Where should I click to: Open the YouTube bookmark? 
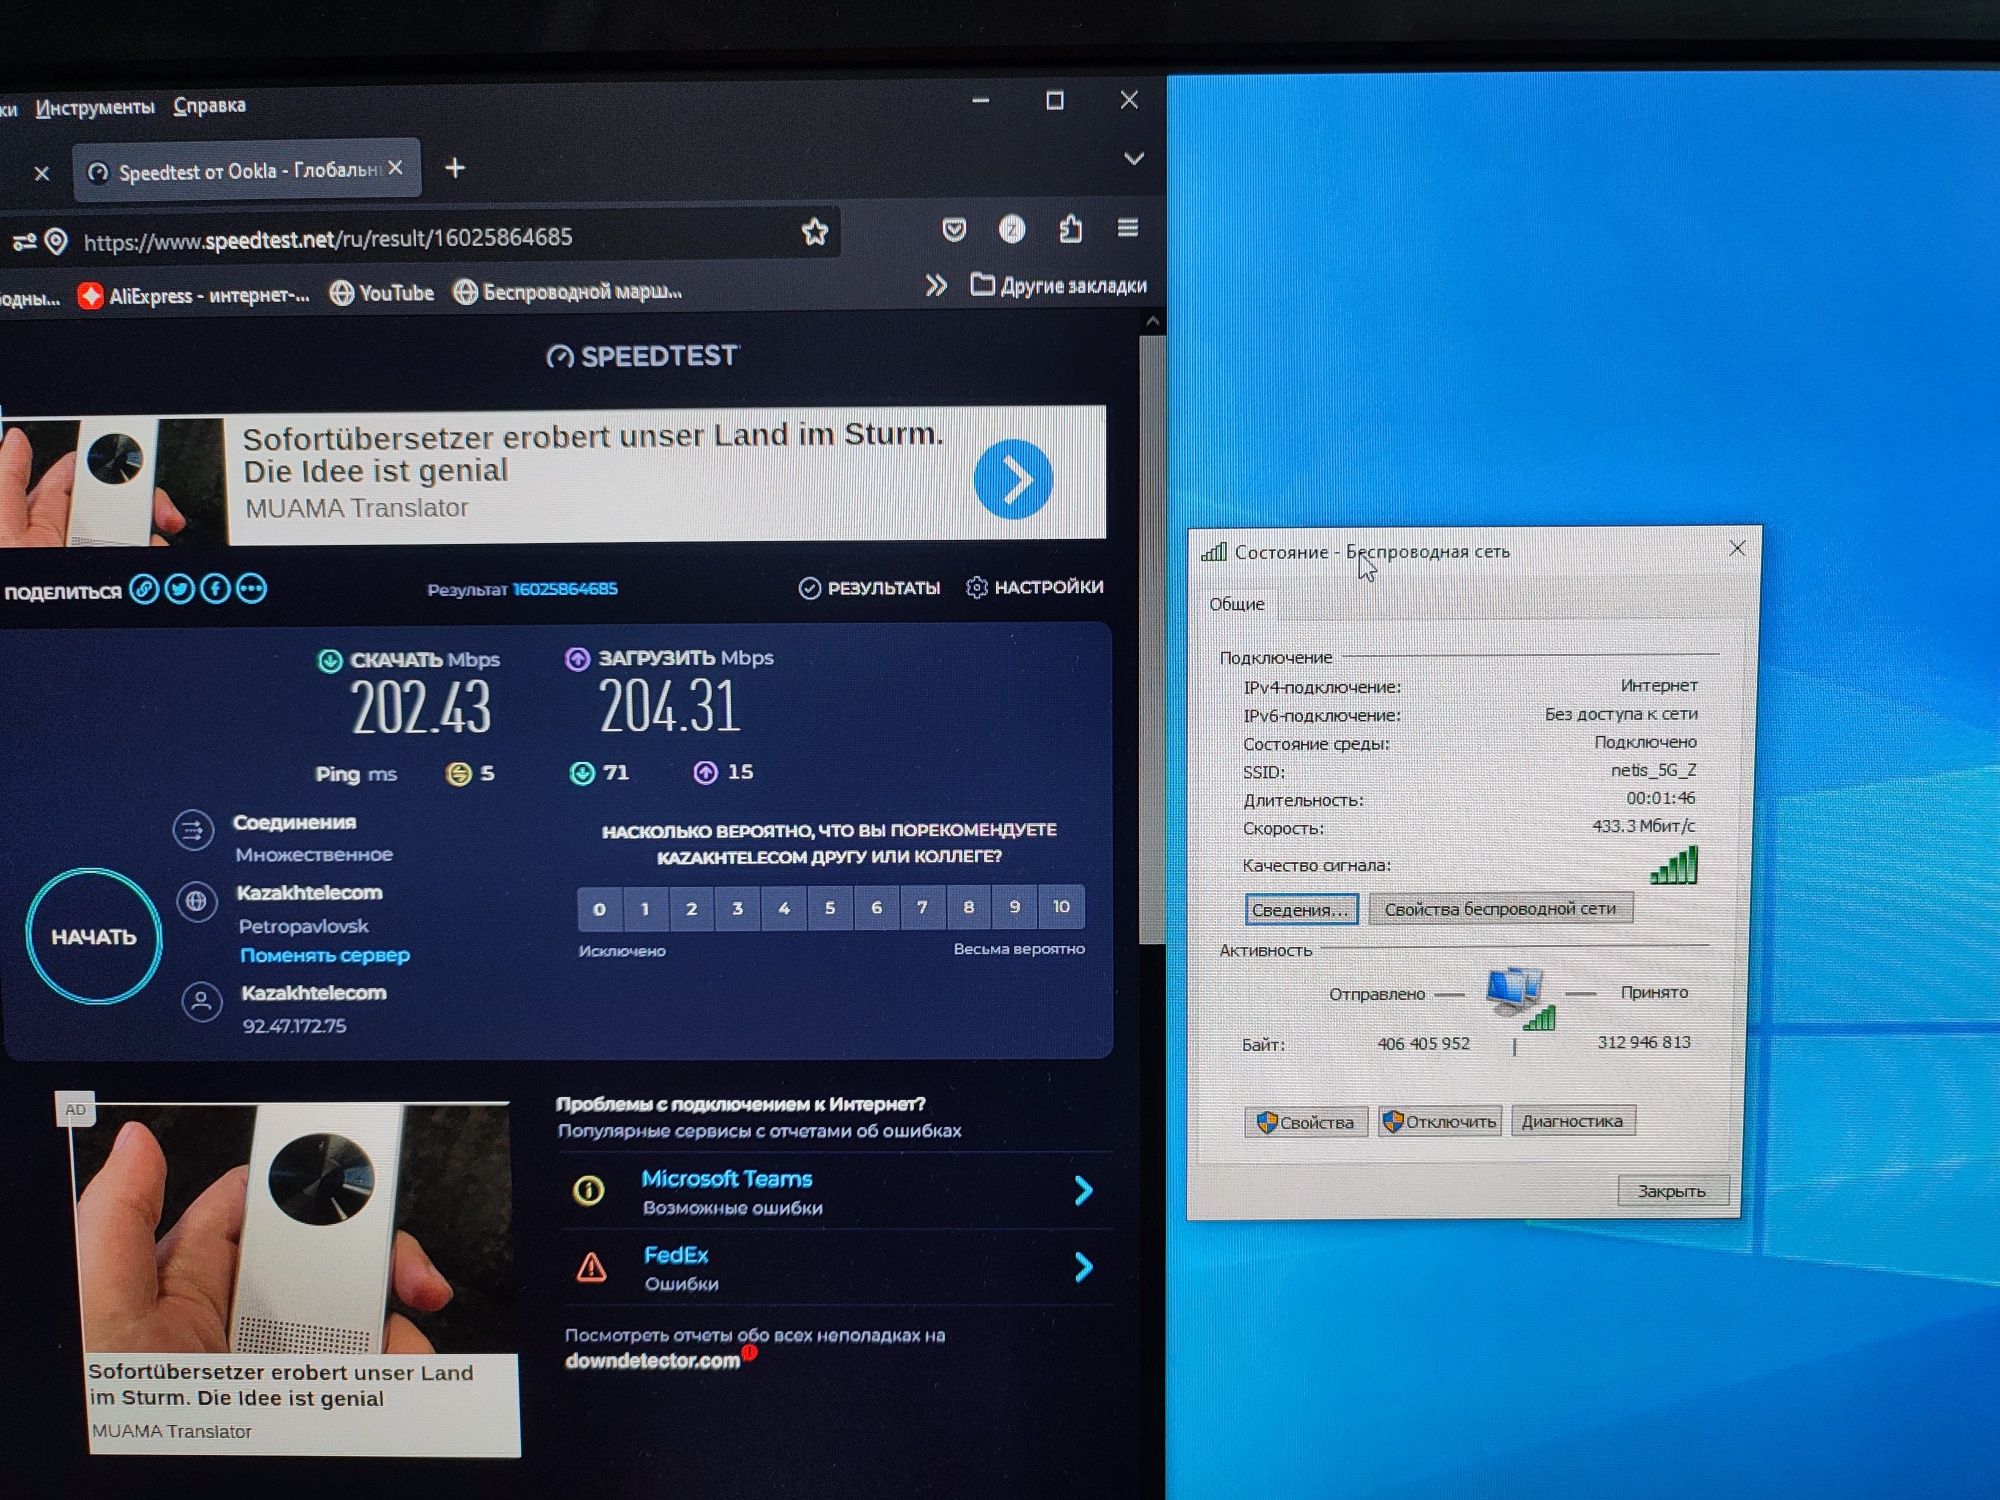coord(382,293)
